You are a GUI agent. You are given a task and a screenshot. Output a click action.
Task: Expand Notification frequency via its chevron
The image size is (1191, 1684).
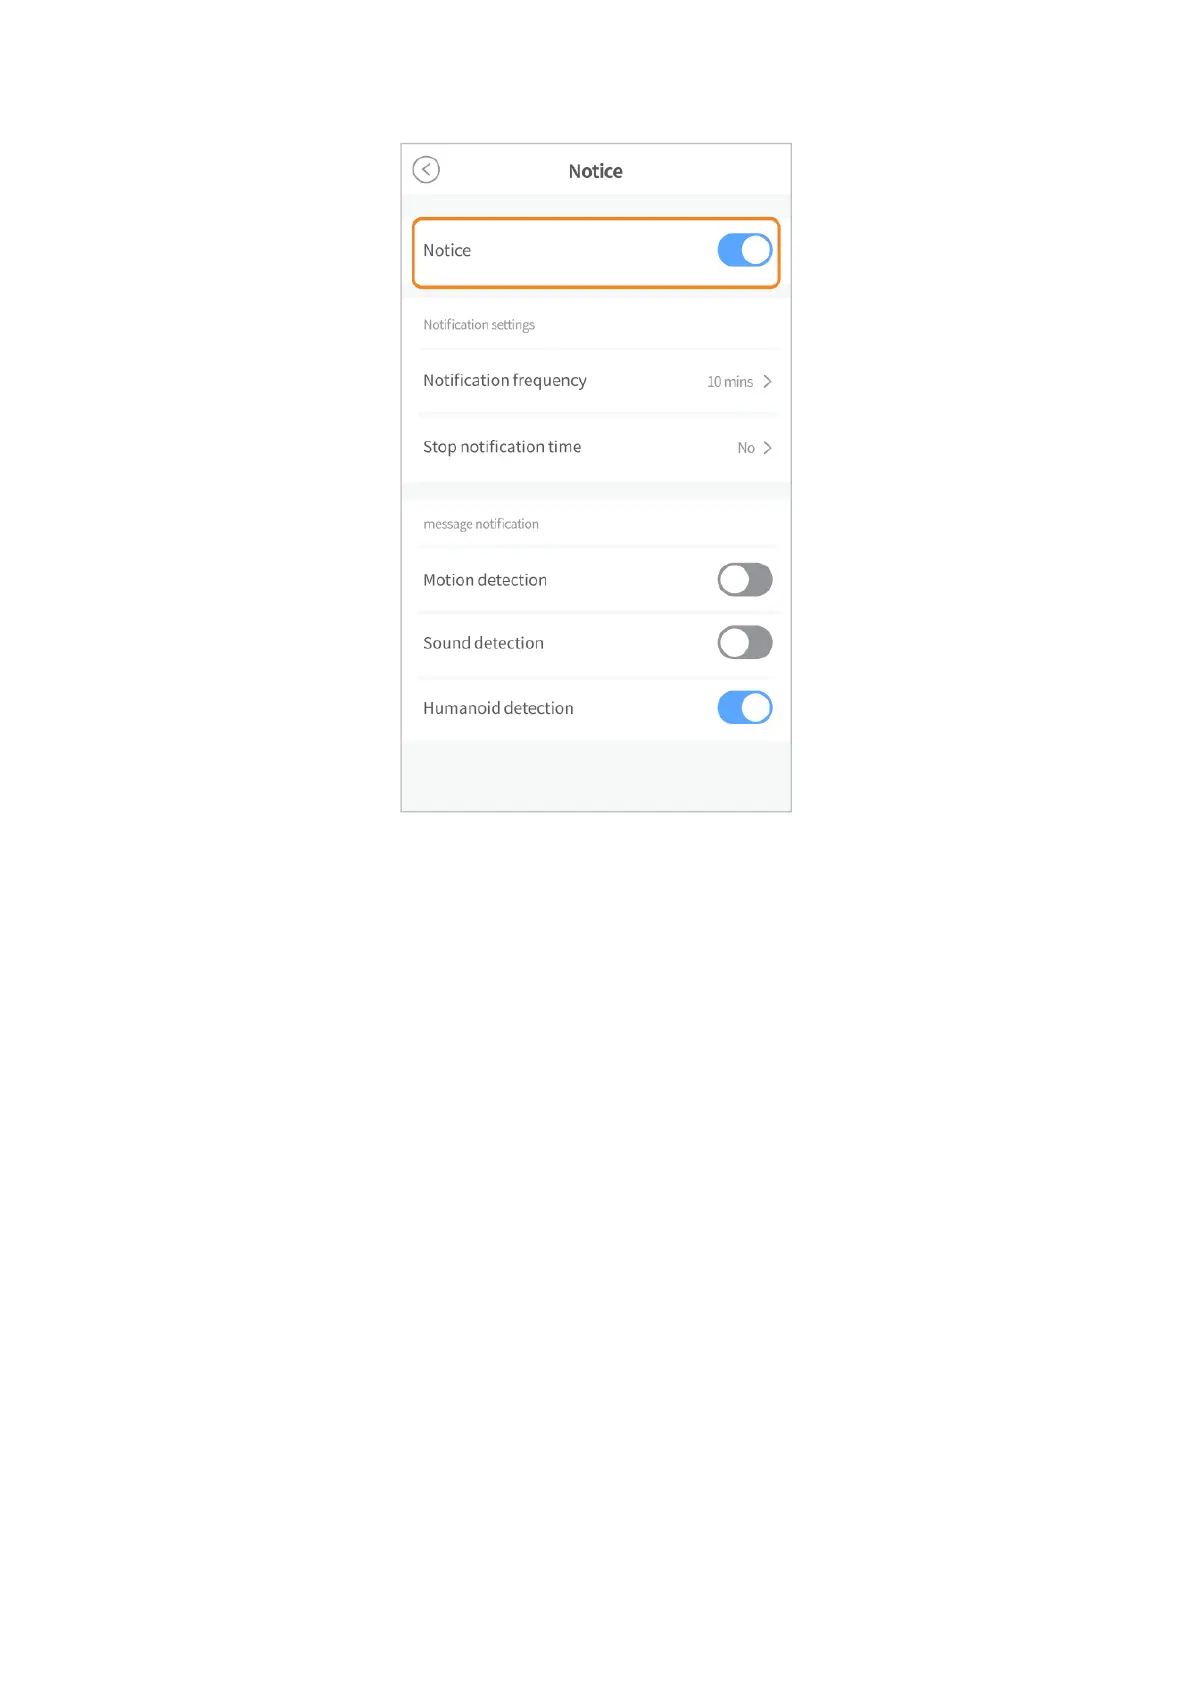pos(767,381)
